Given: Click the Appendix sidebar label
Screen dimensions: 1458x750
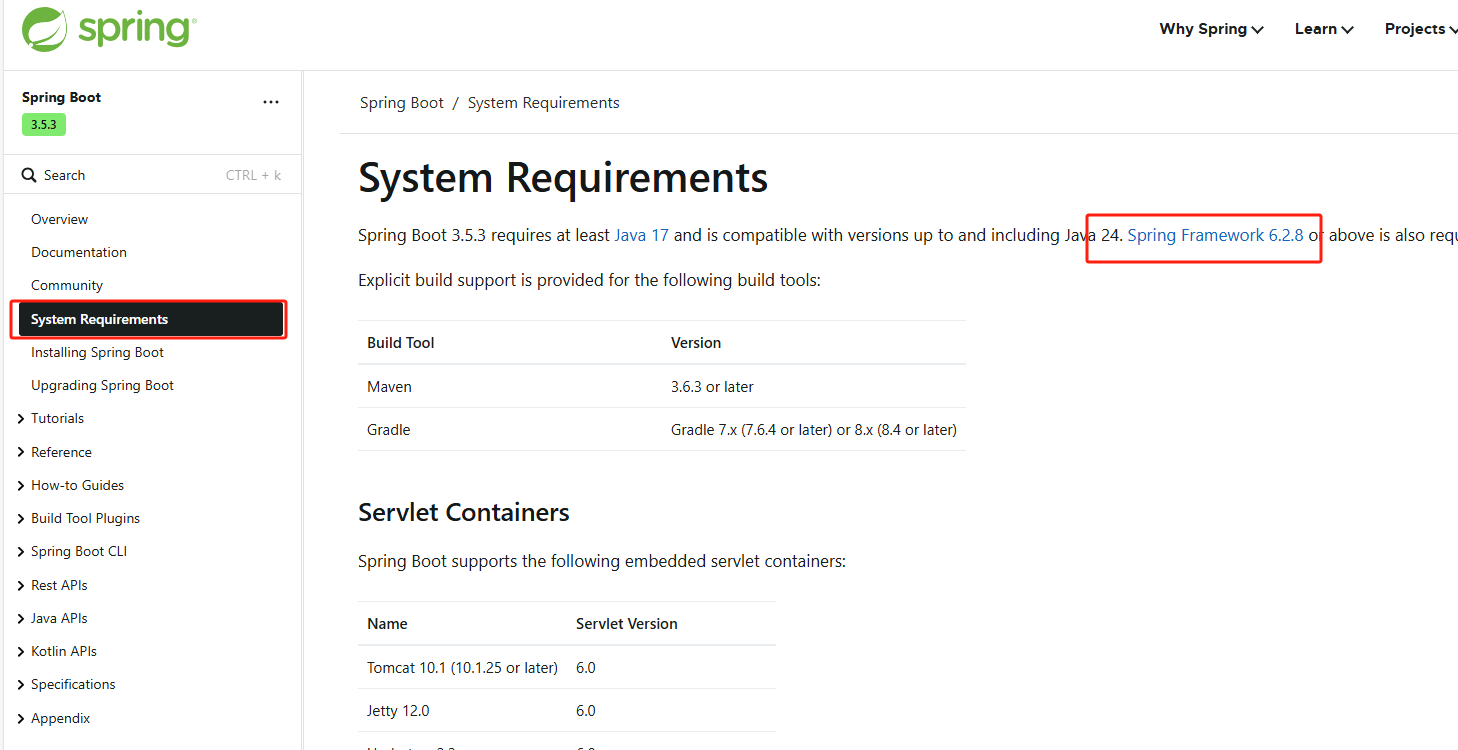Looking at the screenshot, I should pyautogui.click(x=60, y=718).
